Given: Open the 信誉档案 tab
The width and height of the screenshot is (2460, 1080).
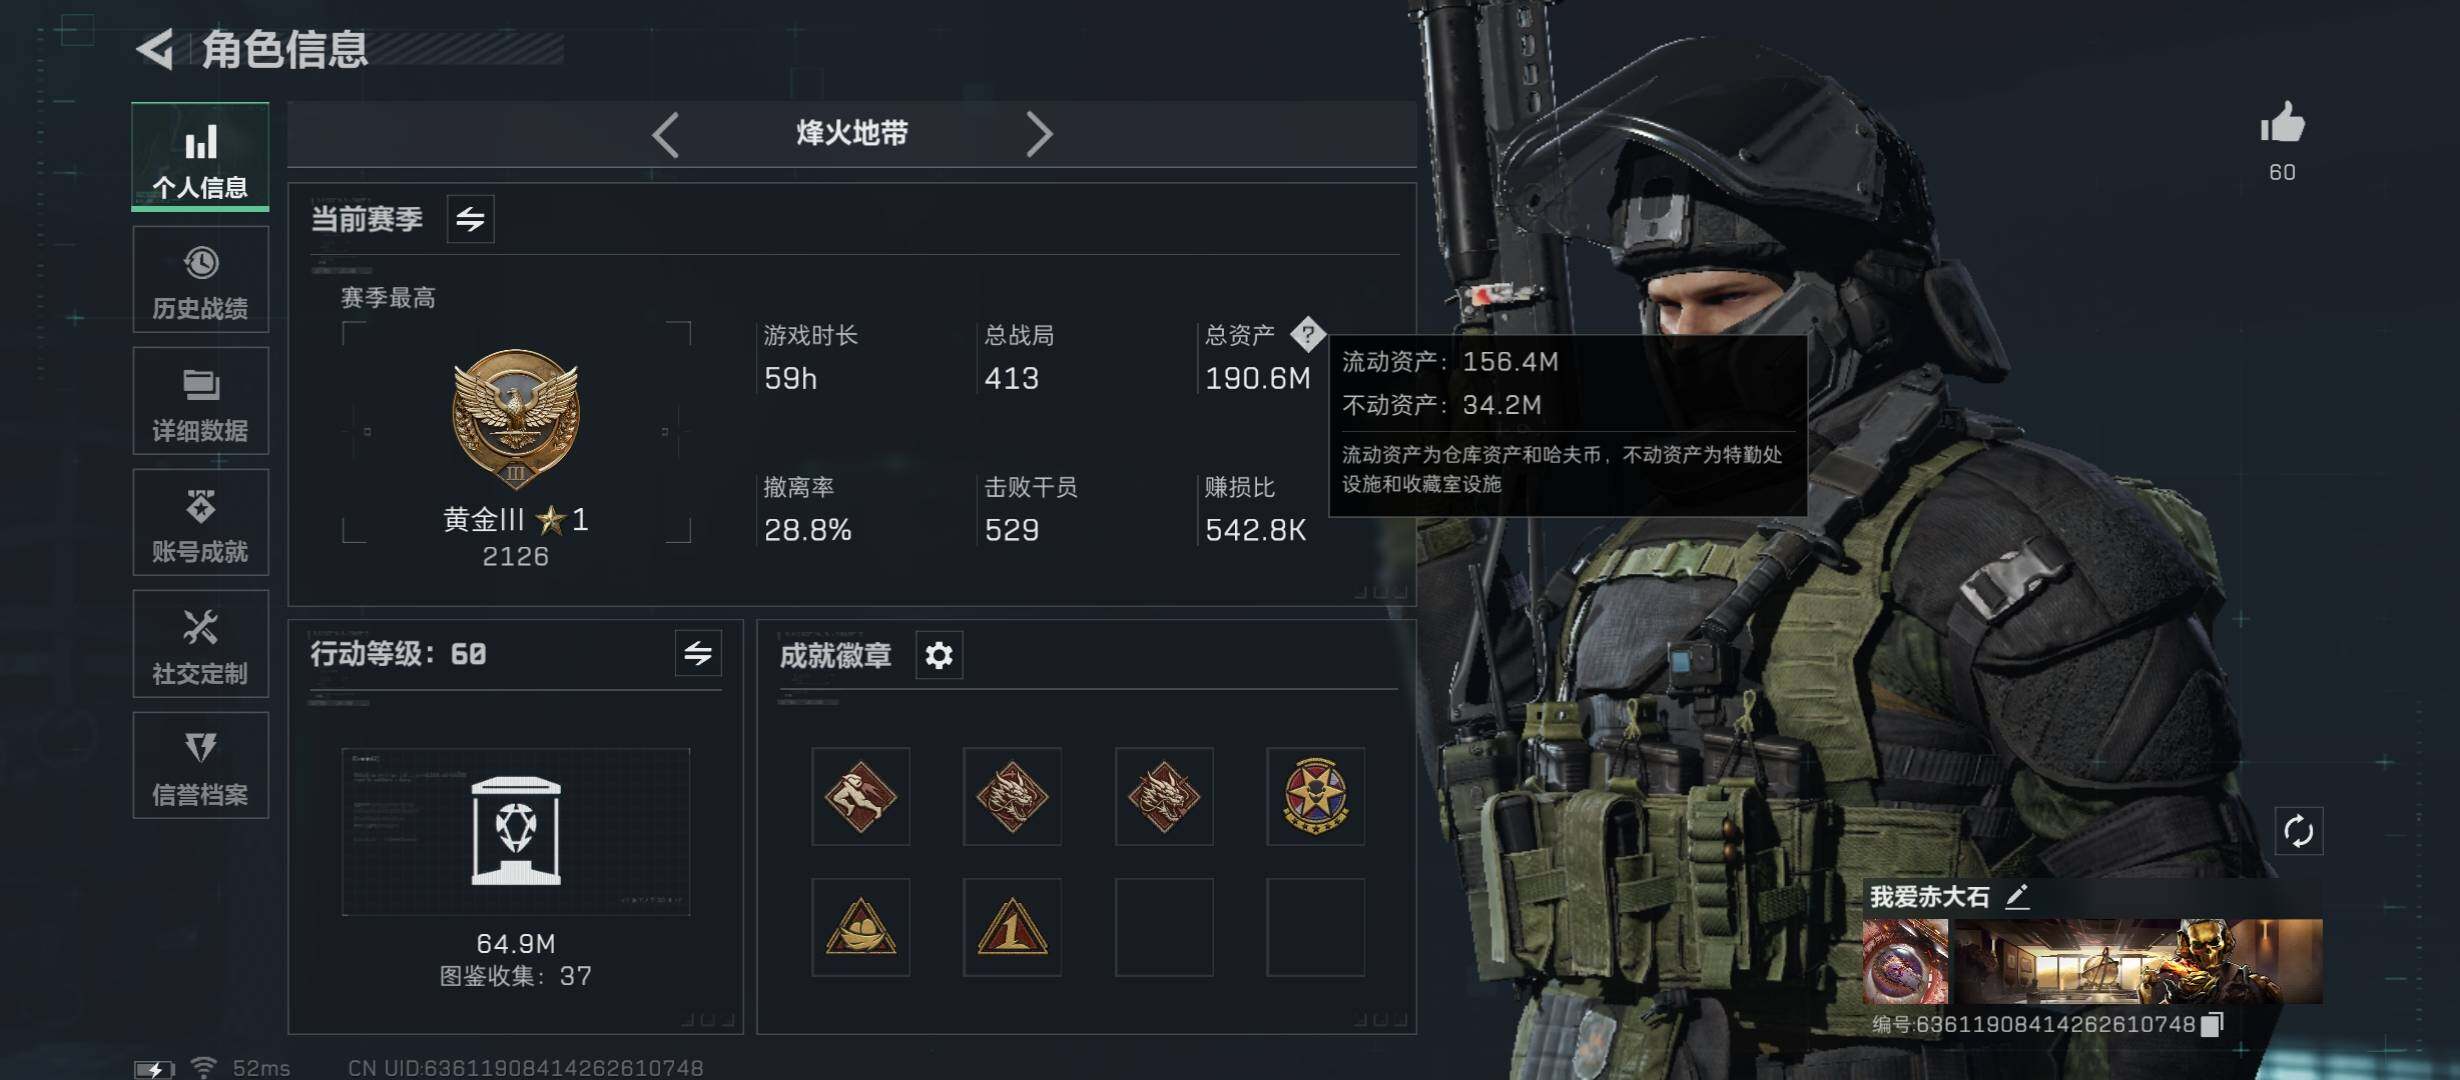Looking at the screenshot, I should 200,765.
